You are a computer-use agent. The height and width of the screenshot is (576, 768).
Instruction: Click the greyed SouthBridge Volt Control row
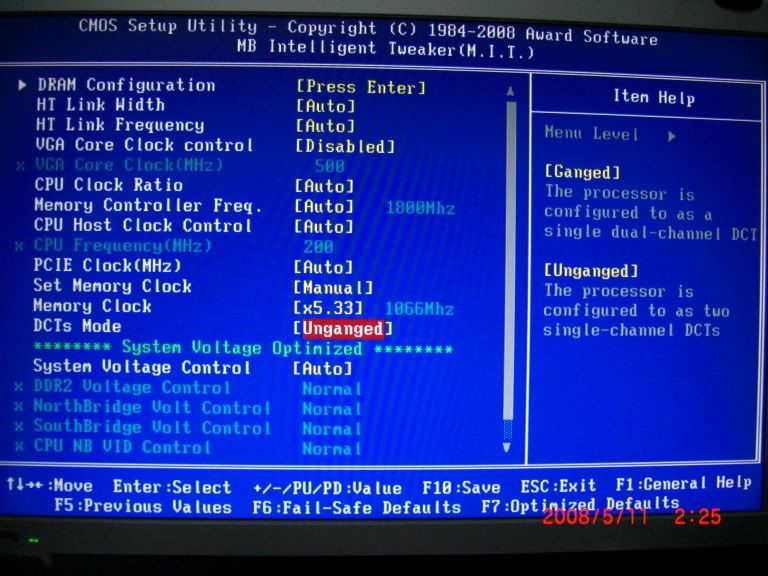152,427
